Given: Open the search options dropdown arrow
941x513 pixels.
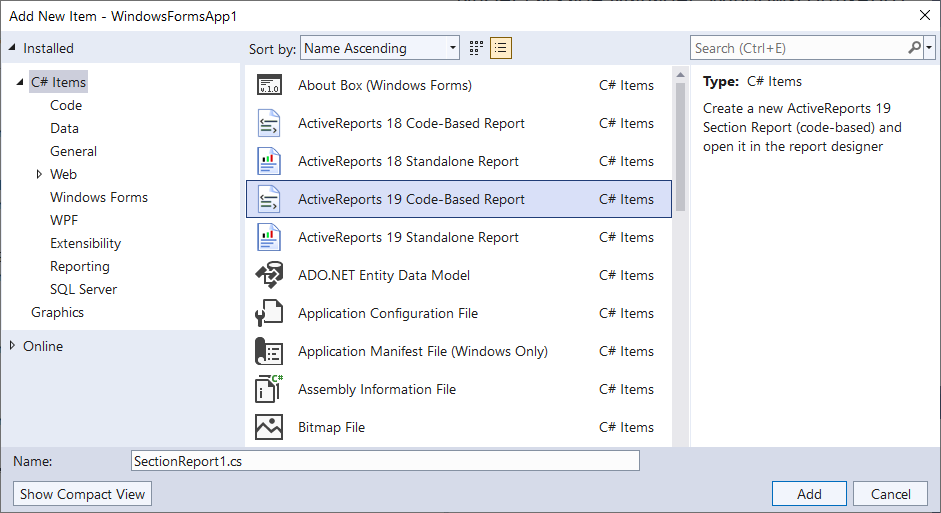Looking at the screenshot, I should click(930, 47).
